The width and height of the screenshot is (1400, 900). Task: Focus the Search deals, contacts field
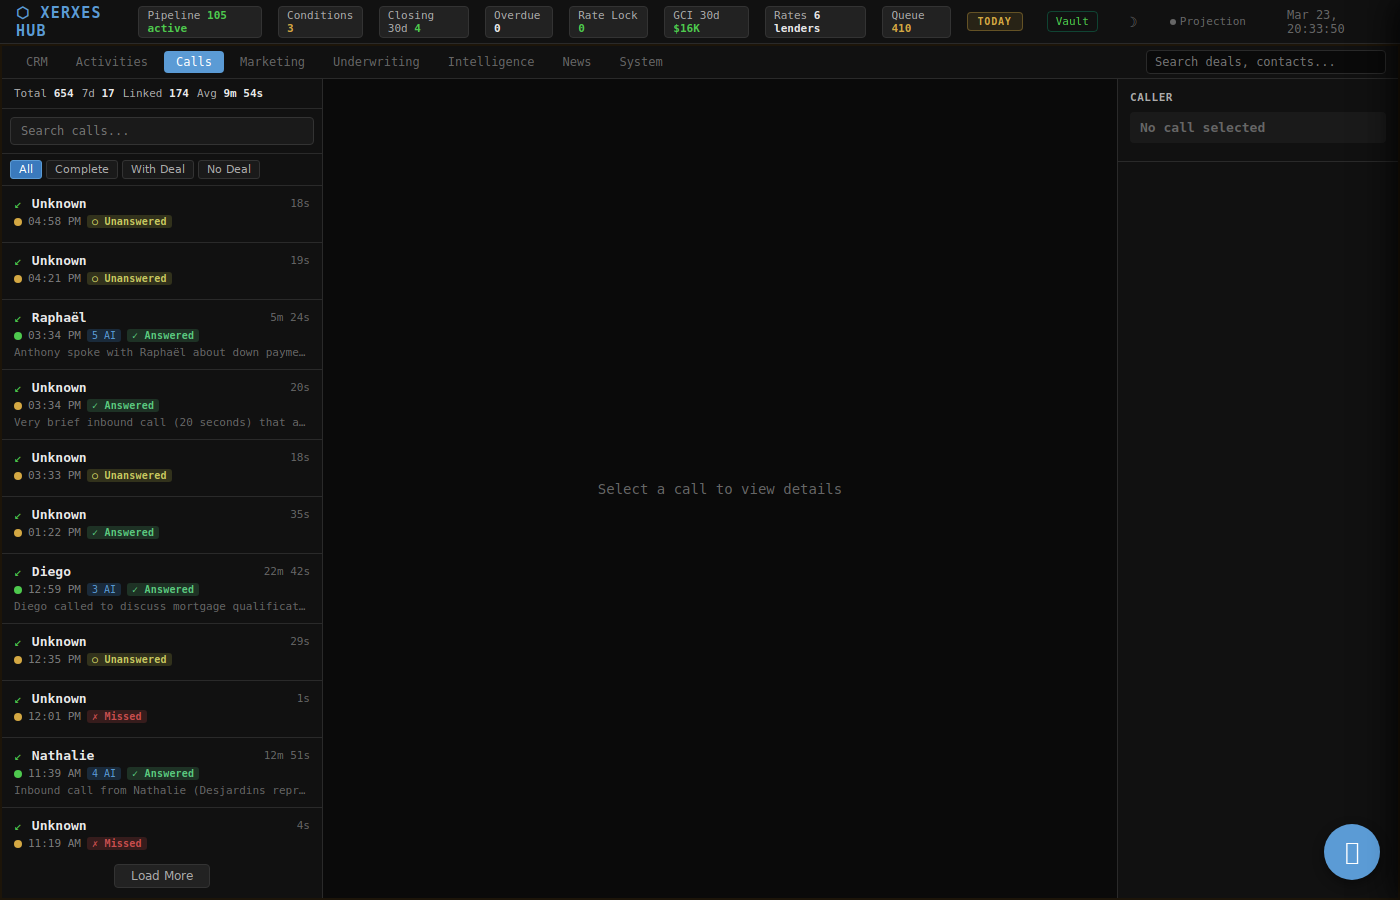point(1265,62)
